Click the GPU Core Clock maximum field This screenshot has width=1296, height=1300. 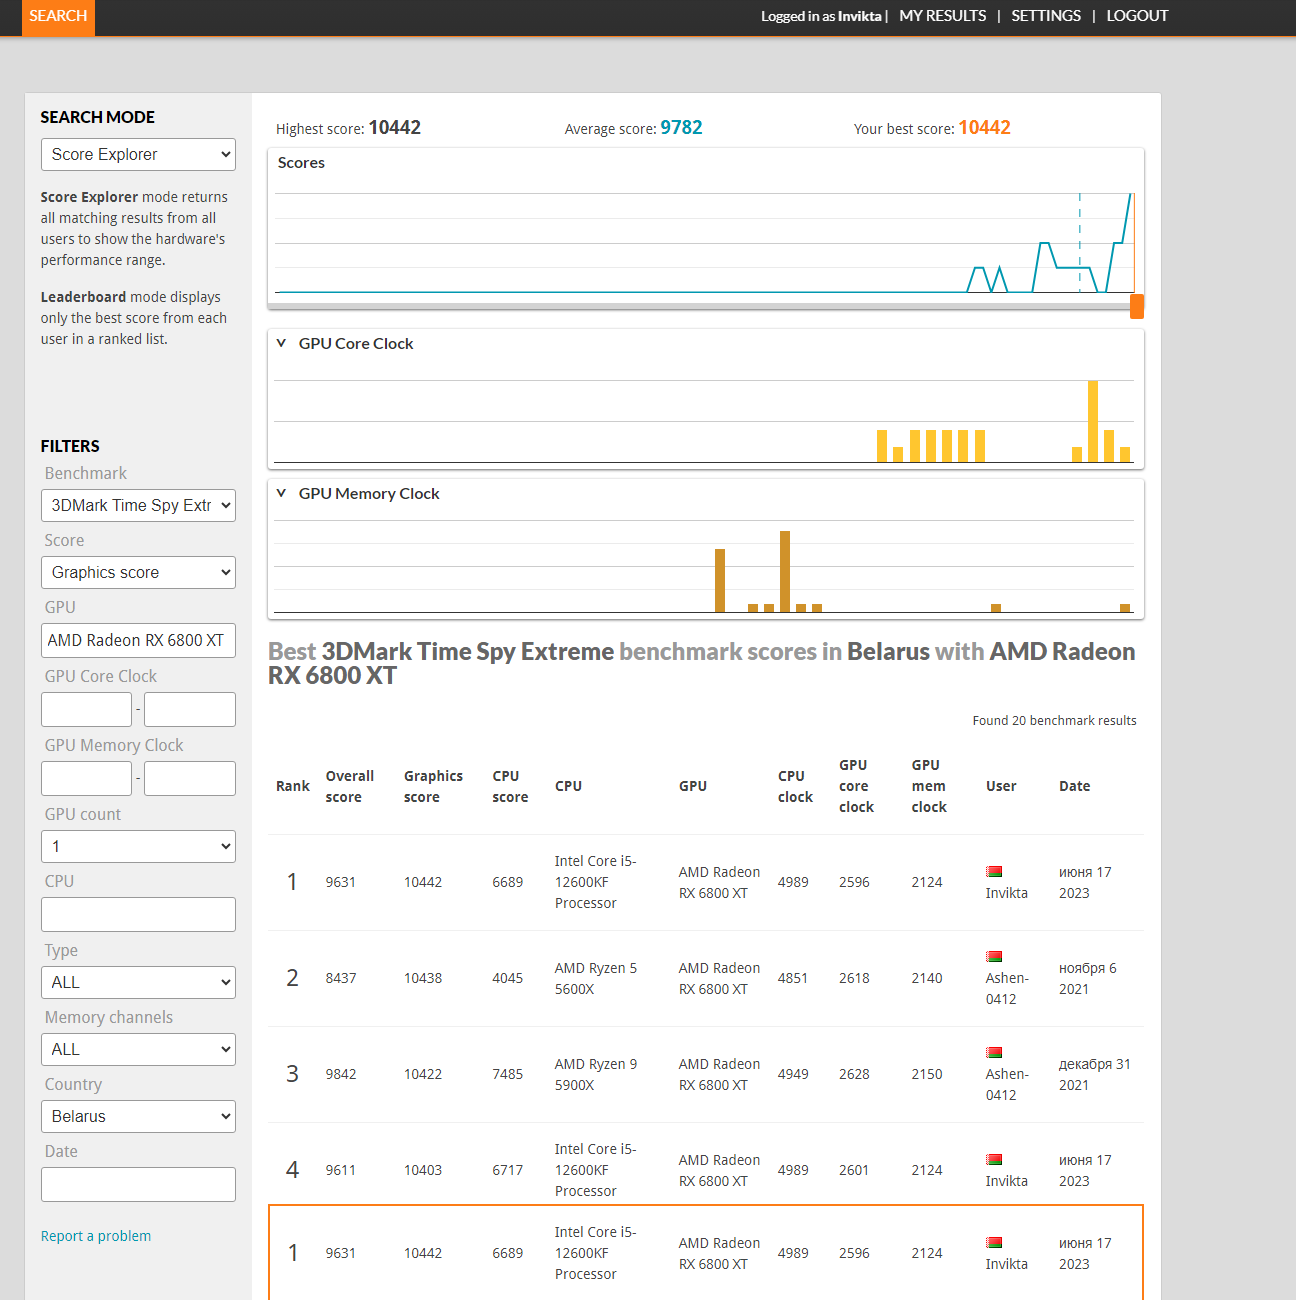point(190,709)
